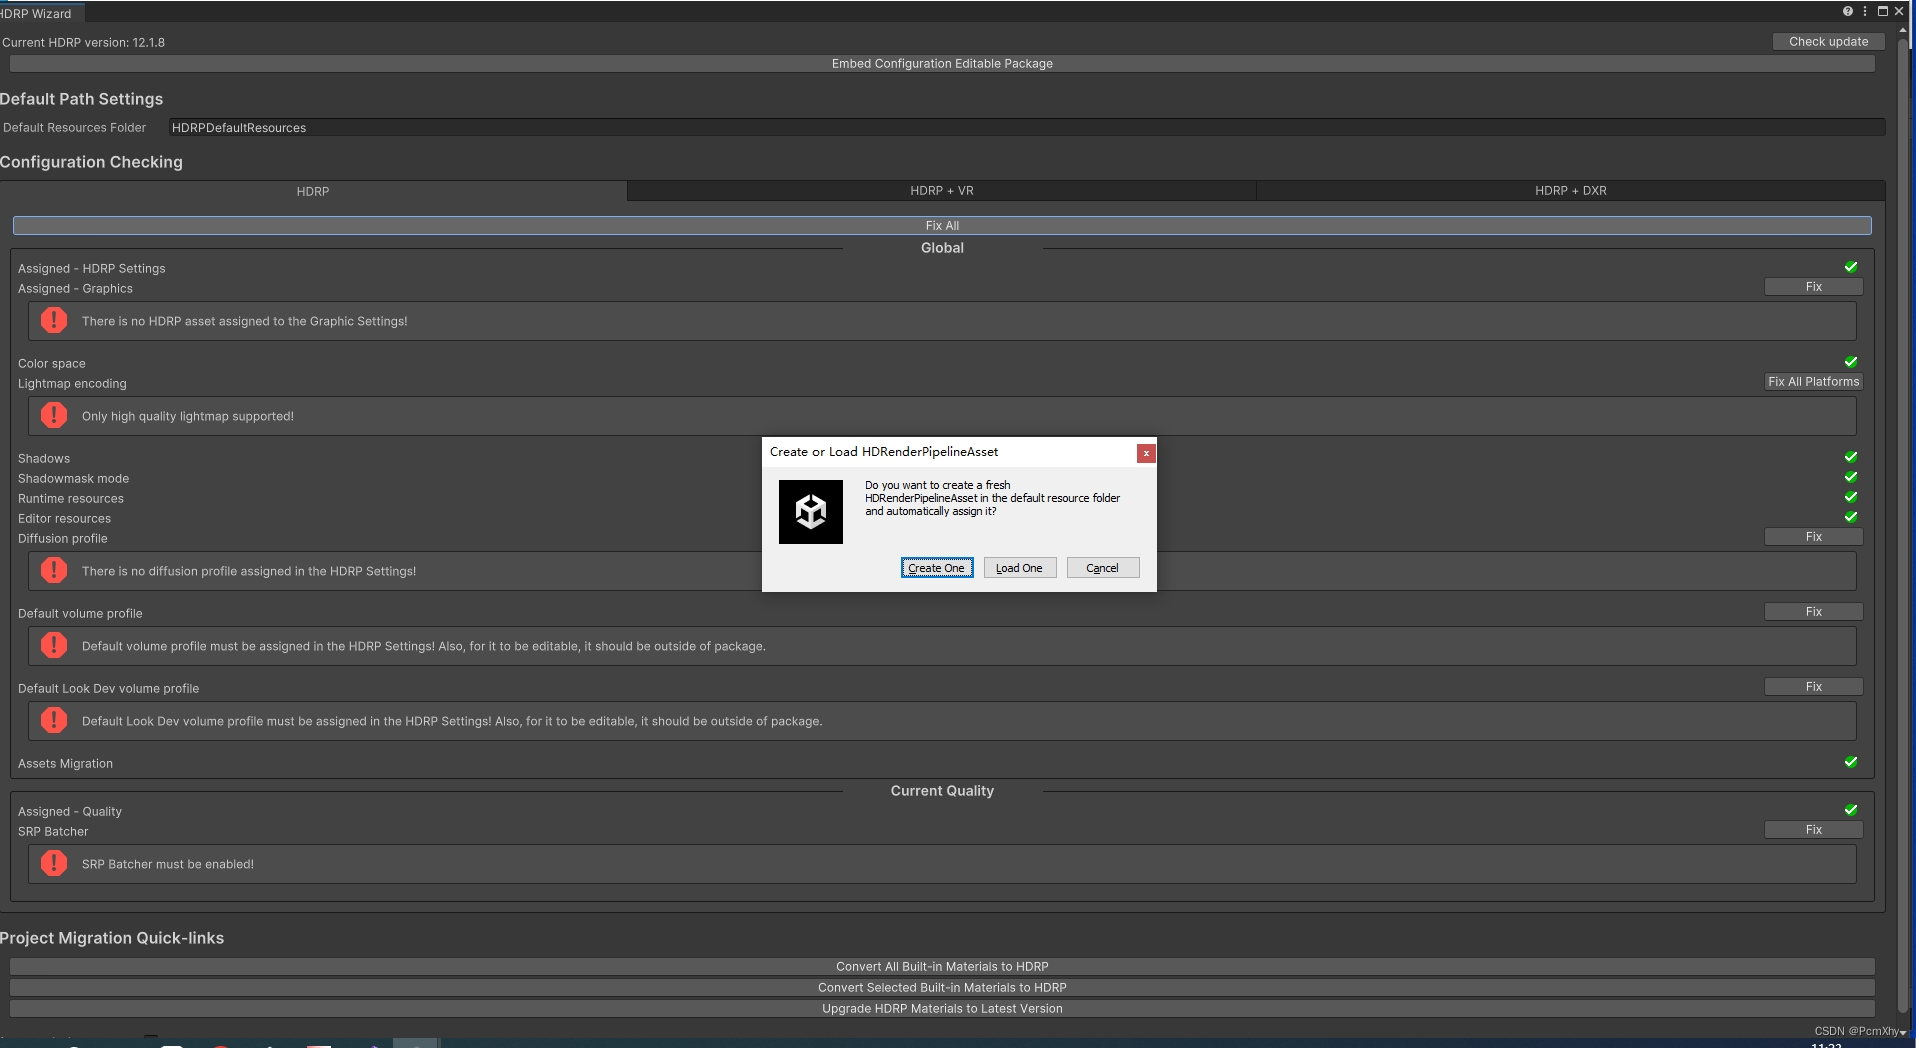Click green checkmark for Color space
The image size is (1916, 1048).
1851,362
